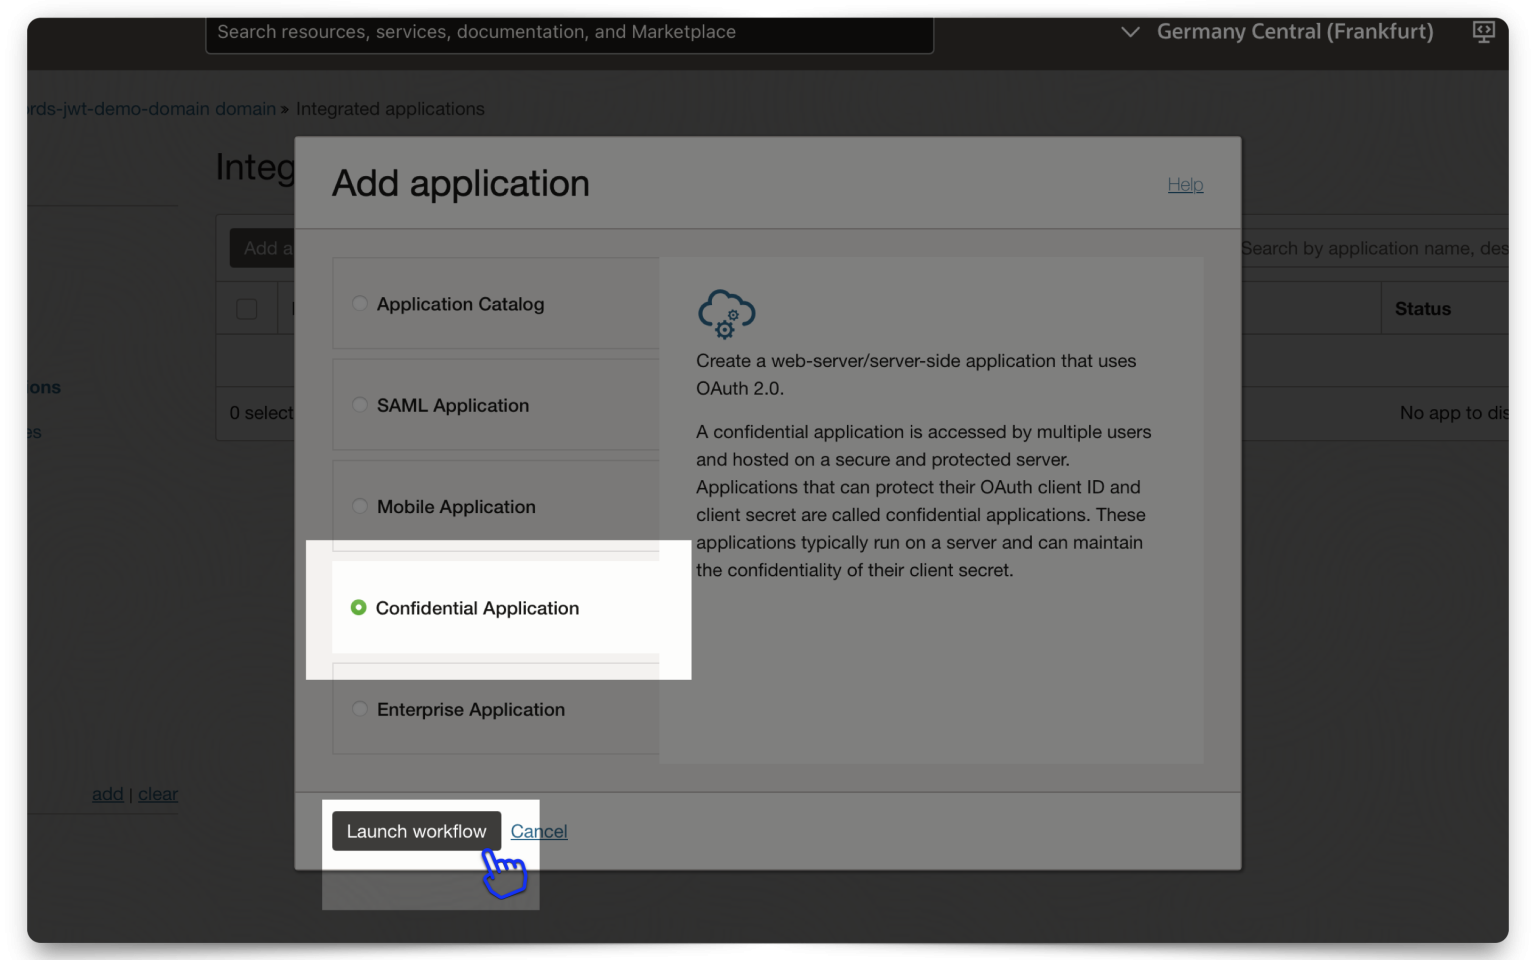The image size is (1536, 960).
Task: Toggle the select-all checkbox in the table
Action: click(x=247, y=308)
